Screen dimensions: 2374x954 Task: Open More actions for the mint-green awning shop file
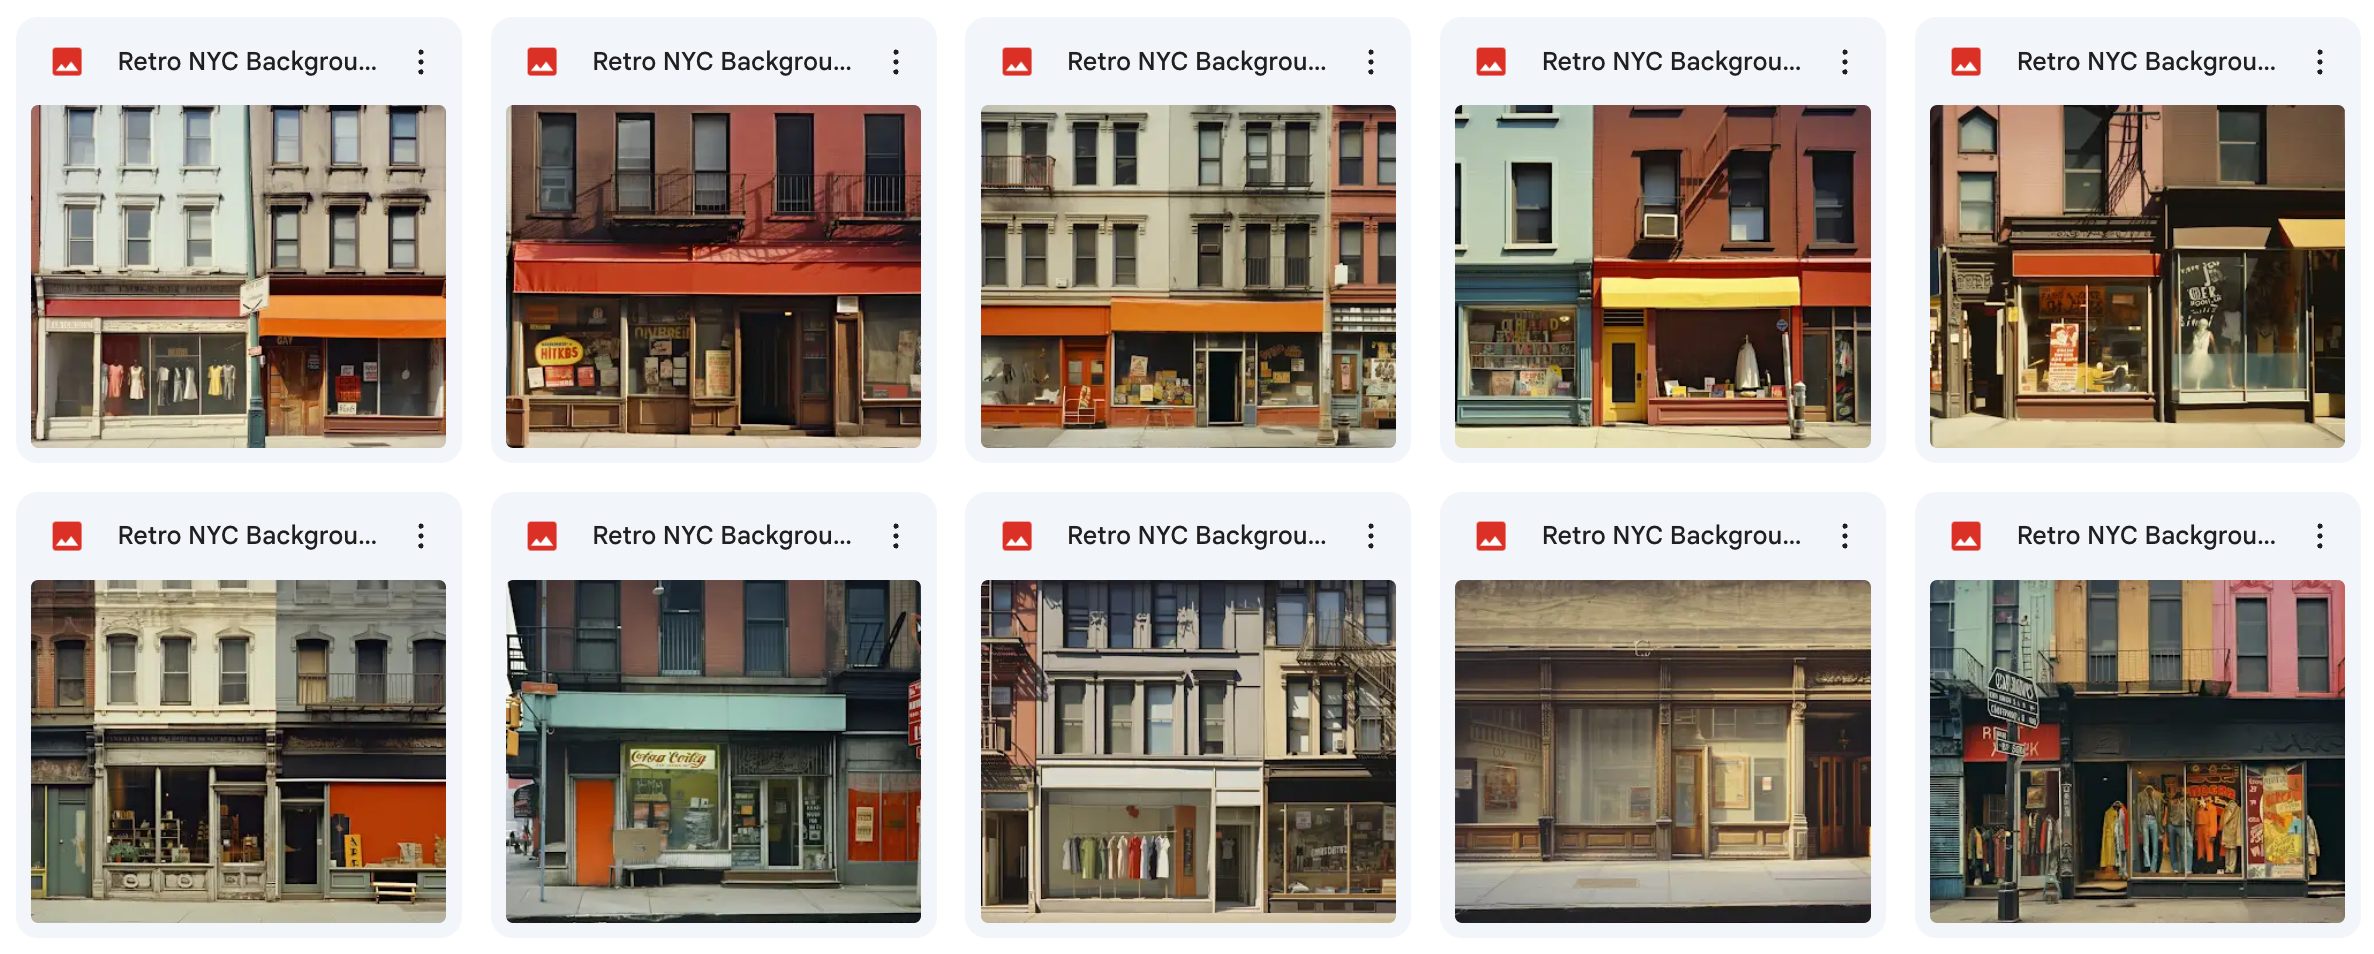pos(896,536)
